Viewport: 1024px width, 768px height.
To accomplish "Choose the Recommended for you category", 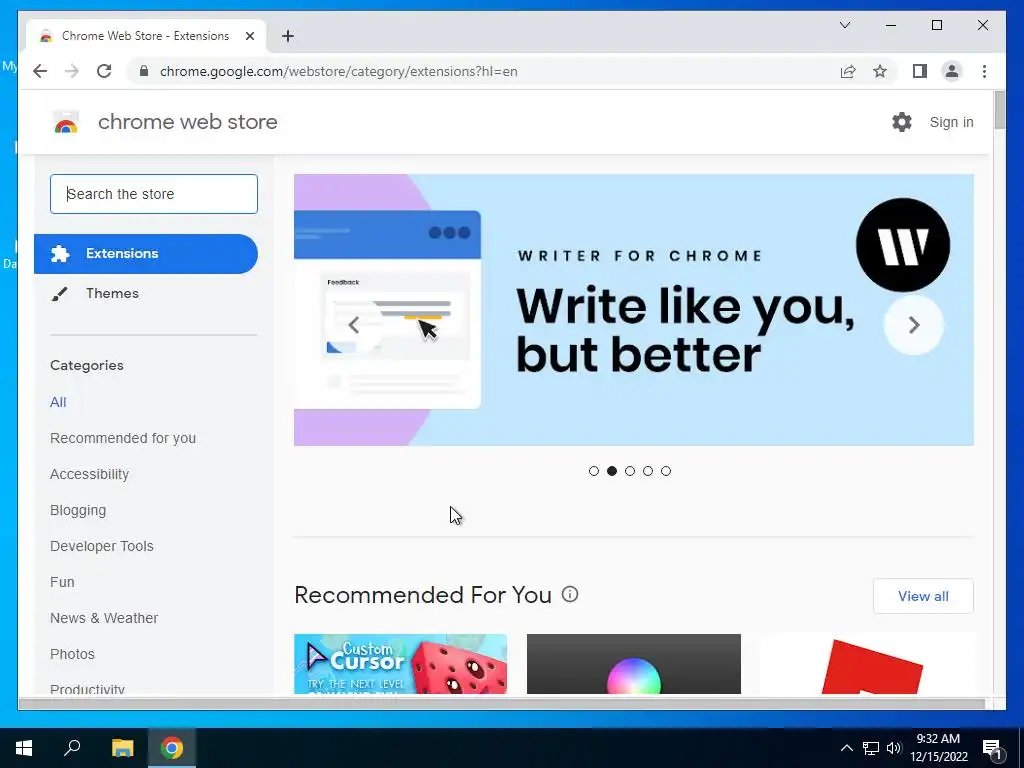I will (x=123, y=438).
